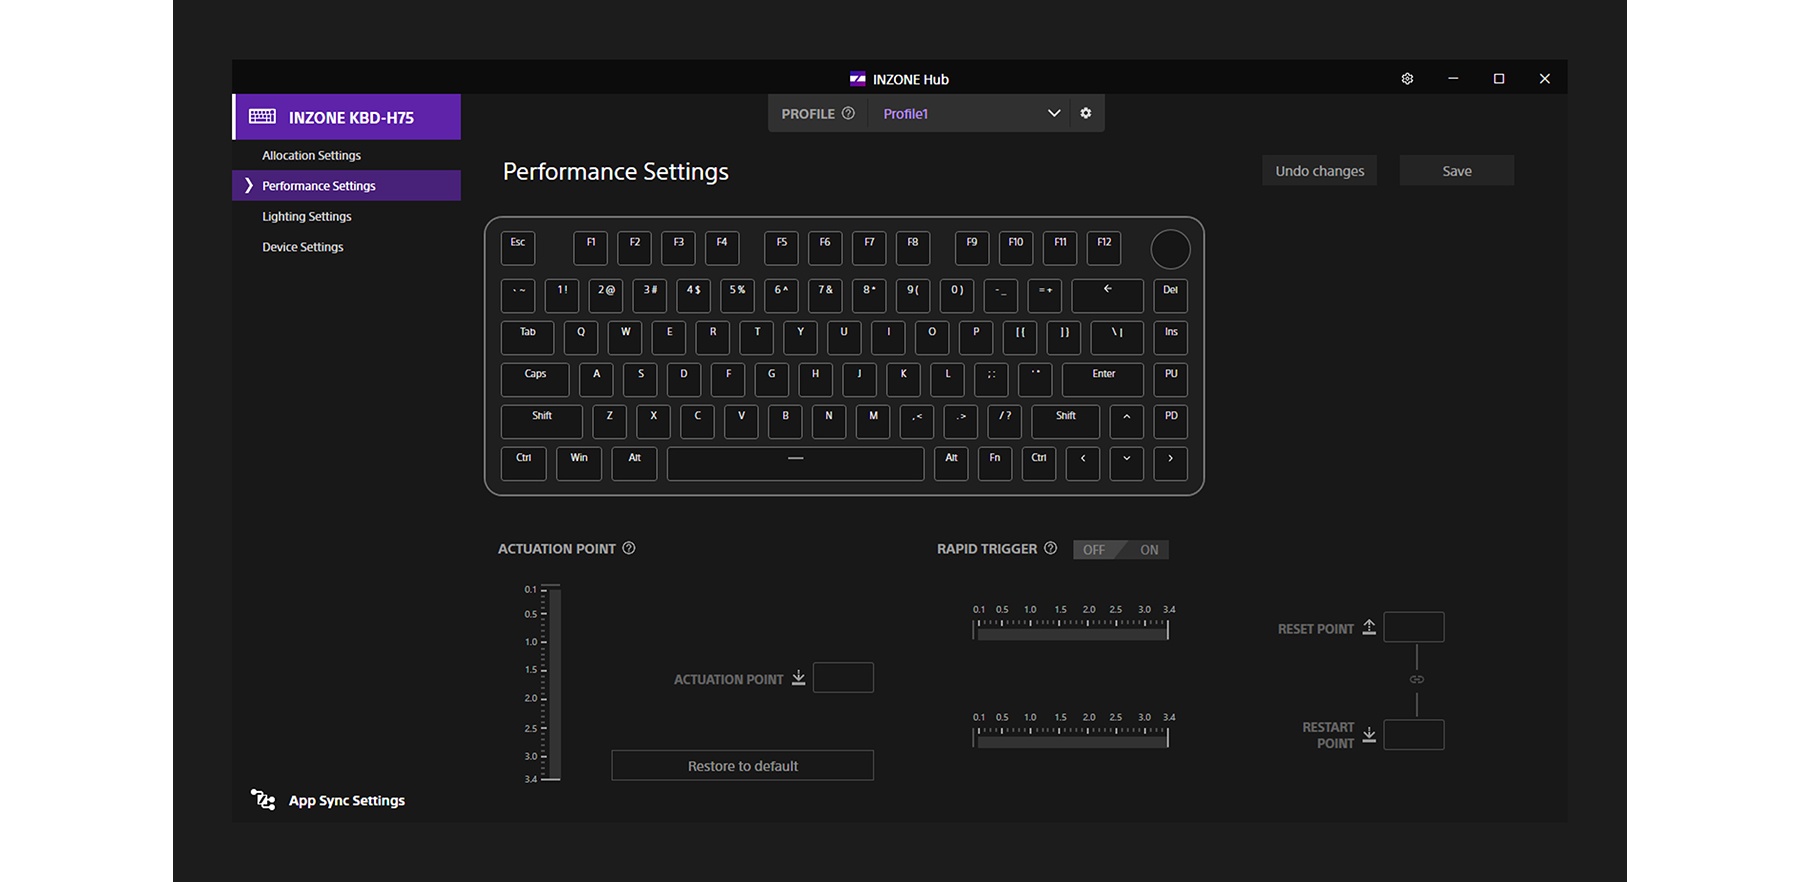The height and width of the screenshot is (882, 1800).
Task: Select the left Shift key on keyboard
Action: pos(541,422)
